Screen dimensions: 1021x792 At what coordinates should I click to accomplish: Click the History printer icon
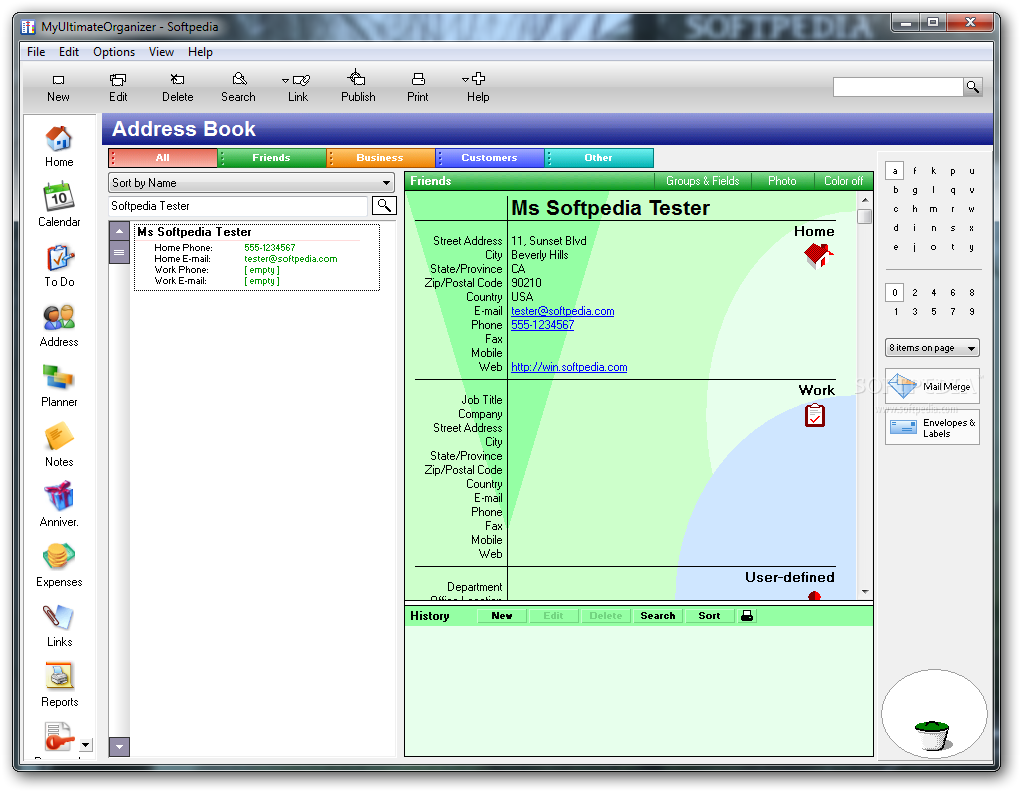[747, 615]
